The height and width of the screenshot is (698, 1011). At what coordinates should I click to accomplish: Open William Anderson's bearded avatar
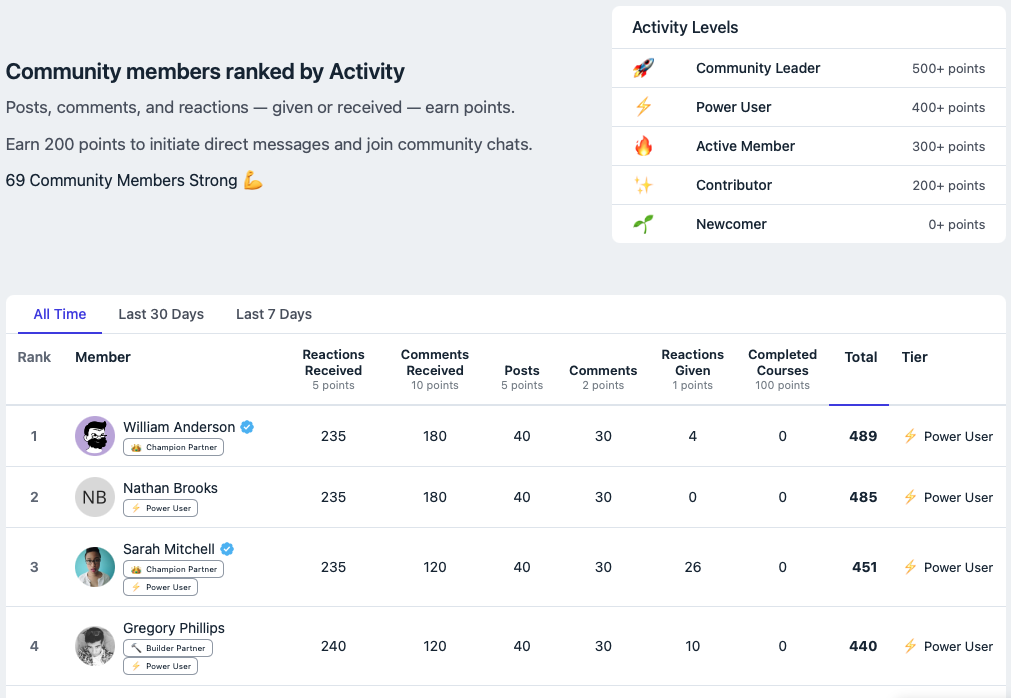pyautogui.click(x=95, y=436)
